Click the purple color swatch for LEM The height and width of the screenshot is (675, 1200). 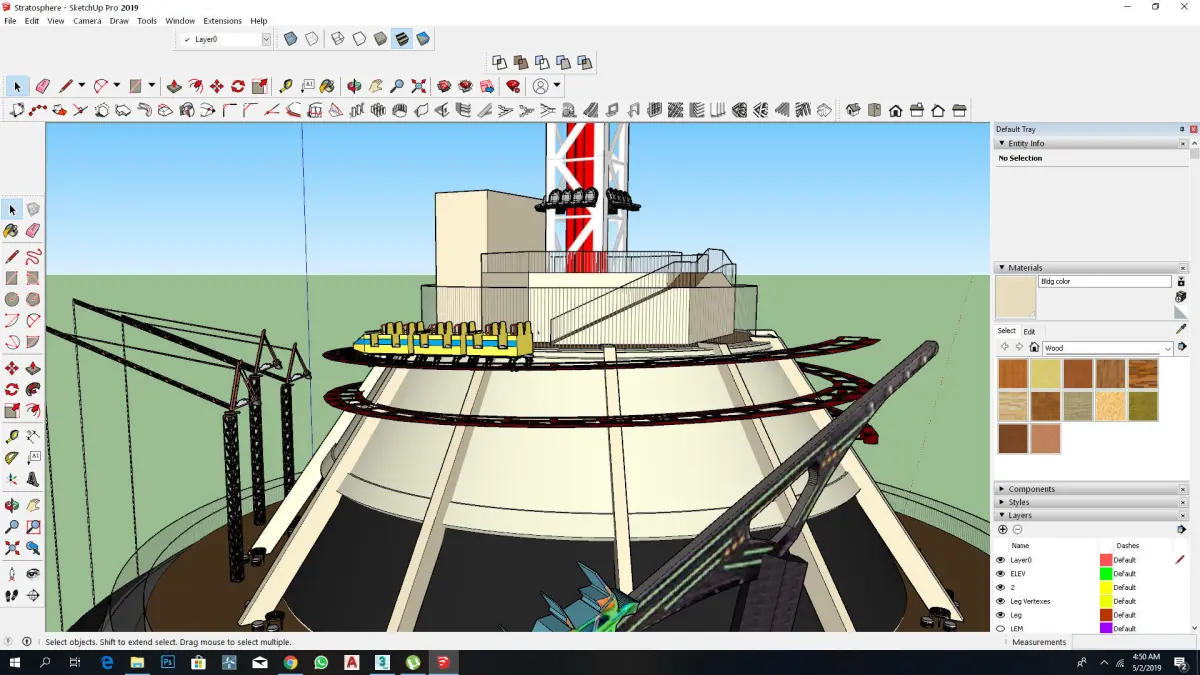pos(1106,628)
